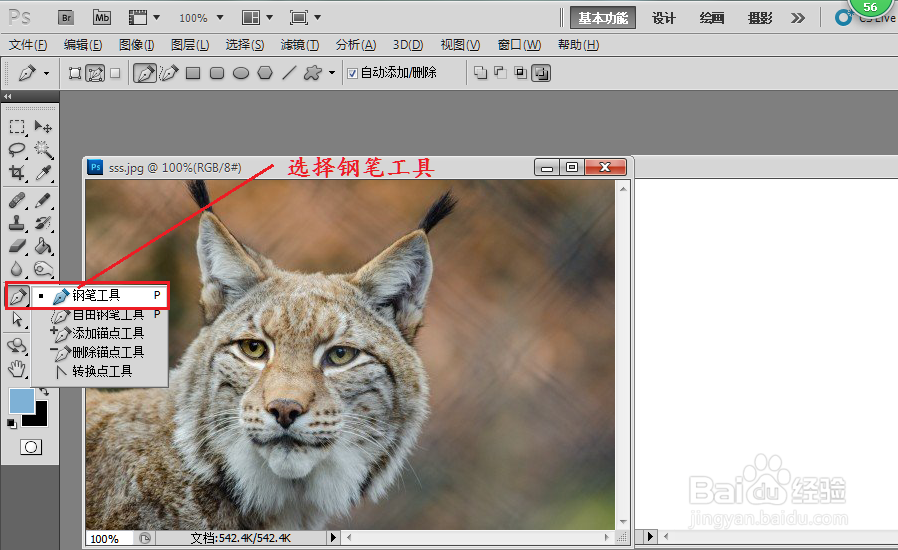Select Intersect path areas option

coord(521,73)
